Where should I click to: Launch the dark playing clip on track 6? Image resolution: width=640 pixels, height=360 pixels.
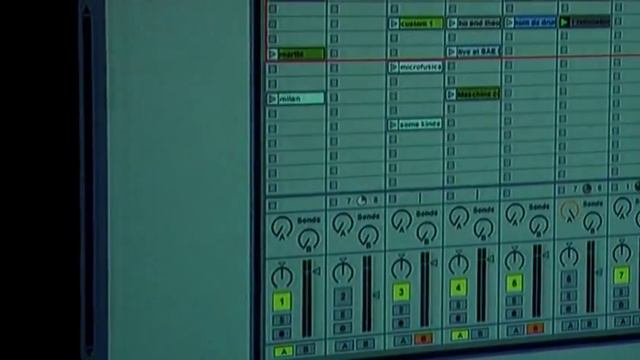pyautogui.click(x=564, y=22)
